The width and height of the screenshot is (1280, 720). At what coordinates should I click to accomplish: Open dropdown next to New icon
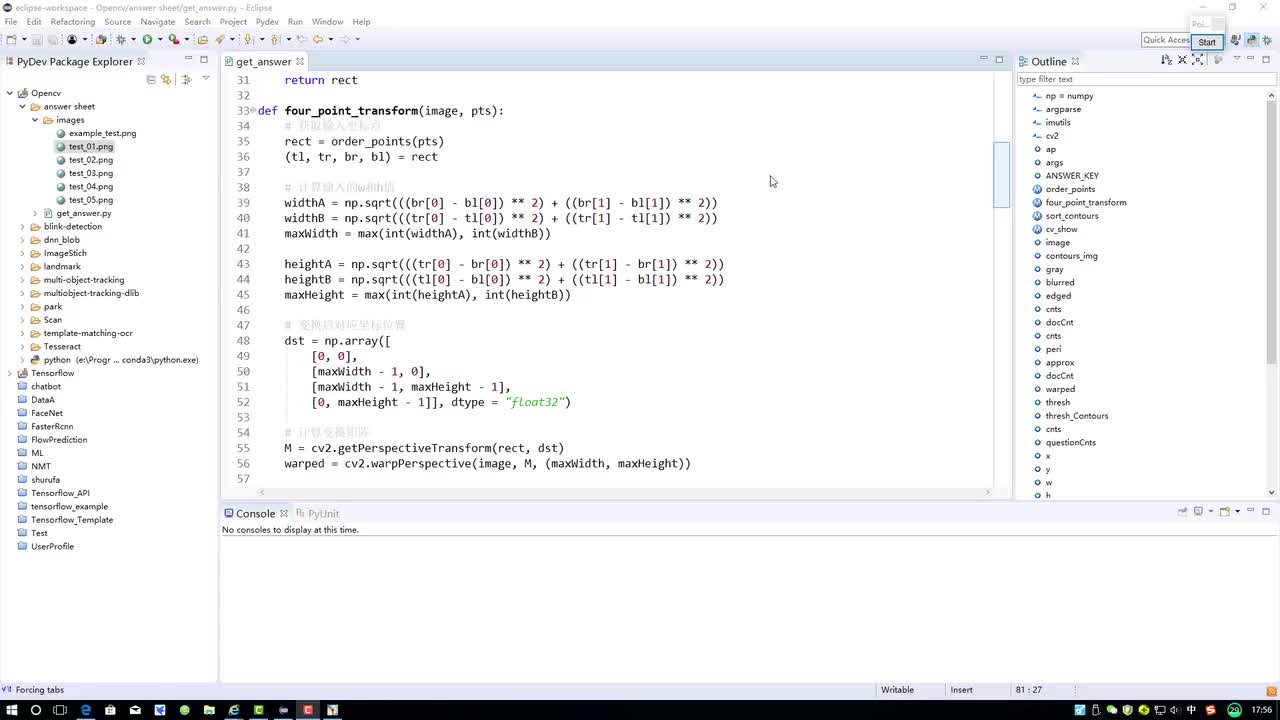click(22, 40)
